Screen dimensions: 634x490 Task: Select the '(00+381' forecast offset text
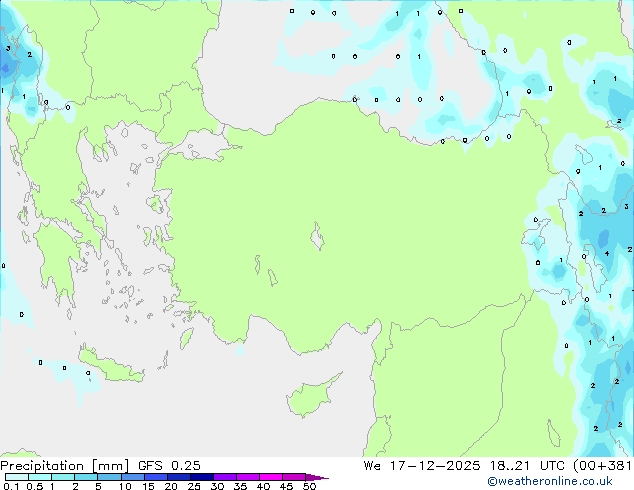tap(602, 466)
